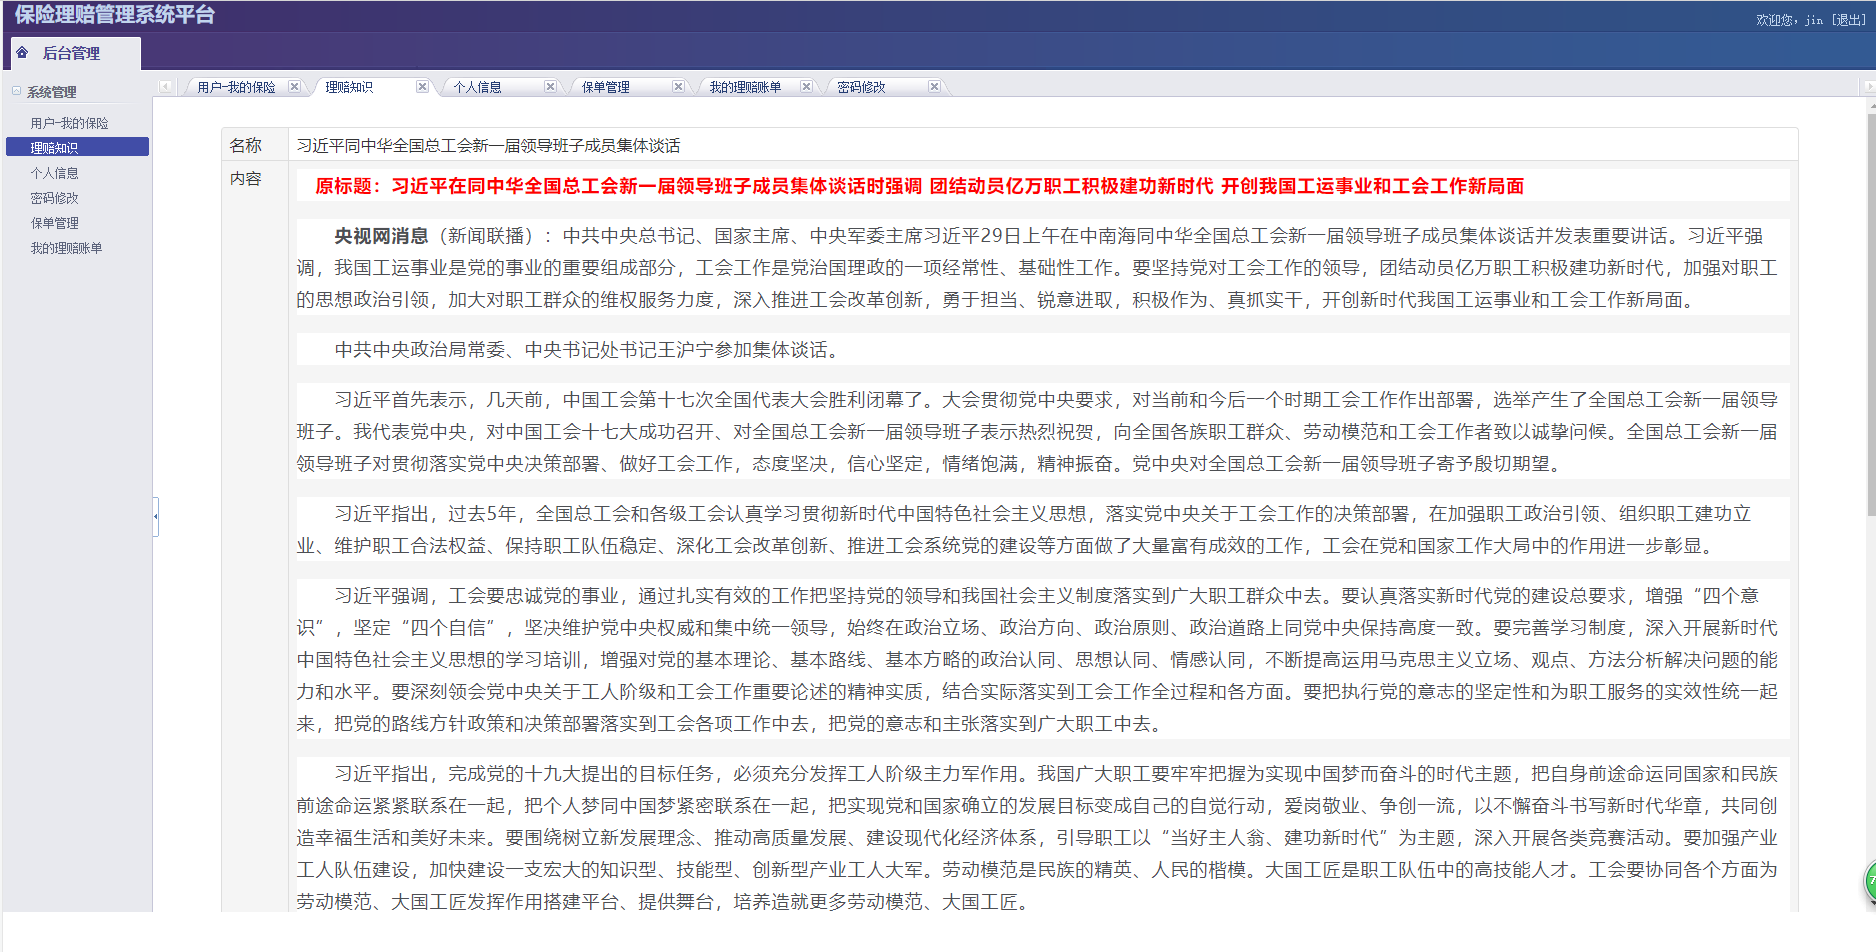Close the 我的理赔账单 tab
1876x952 pixels.
click(x=806, y=86)
